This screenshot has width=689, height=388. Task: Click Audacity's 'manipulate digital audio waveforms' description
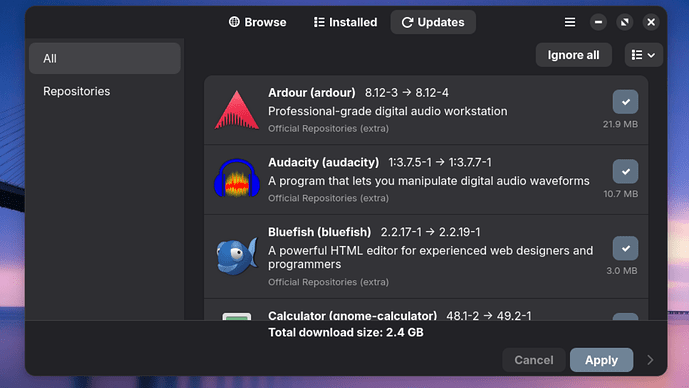[x=429, y=181]
